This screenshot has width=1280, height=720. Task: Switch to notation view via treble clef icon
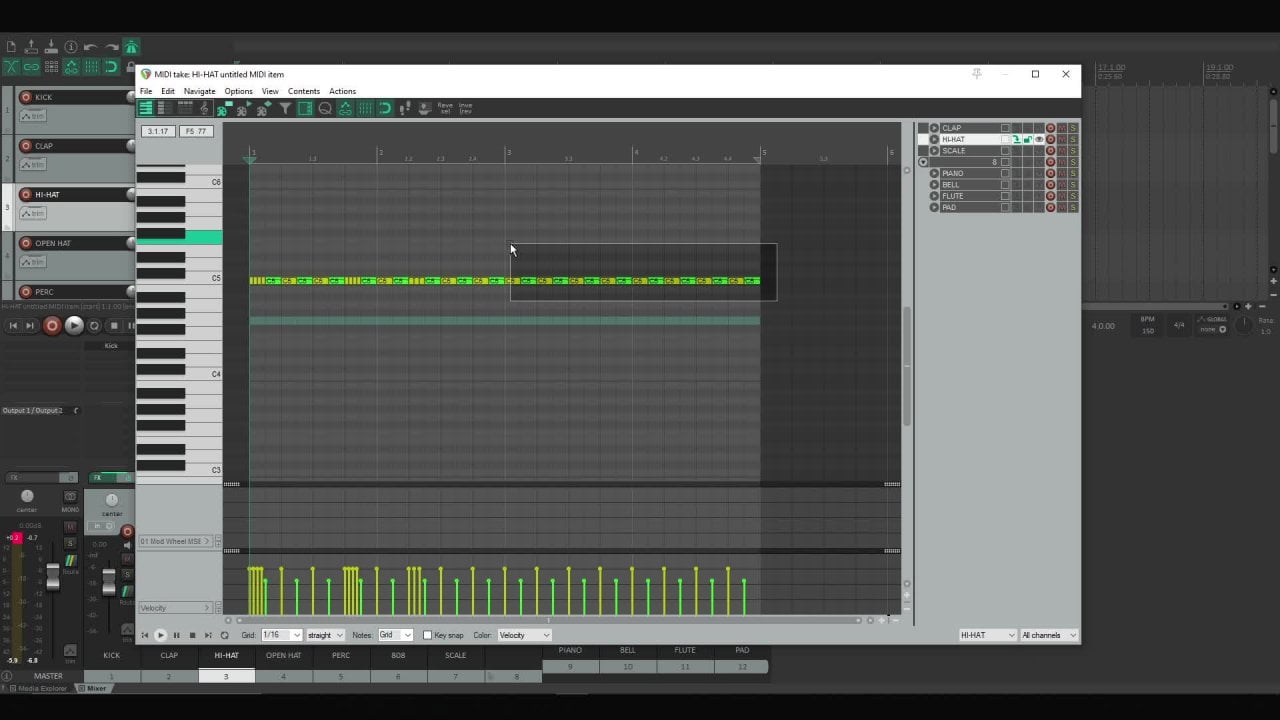(x=204, y=108)
